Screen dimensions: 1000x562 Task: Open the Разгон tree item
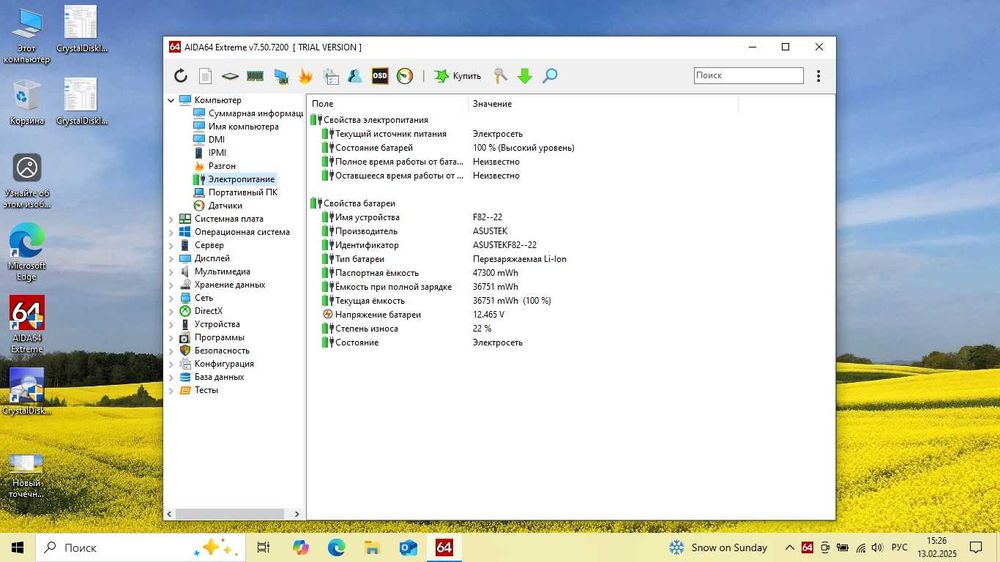221,166
